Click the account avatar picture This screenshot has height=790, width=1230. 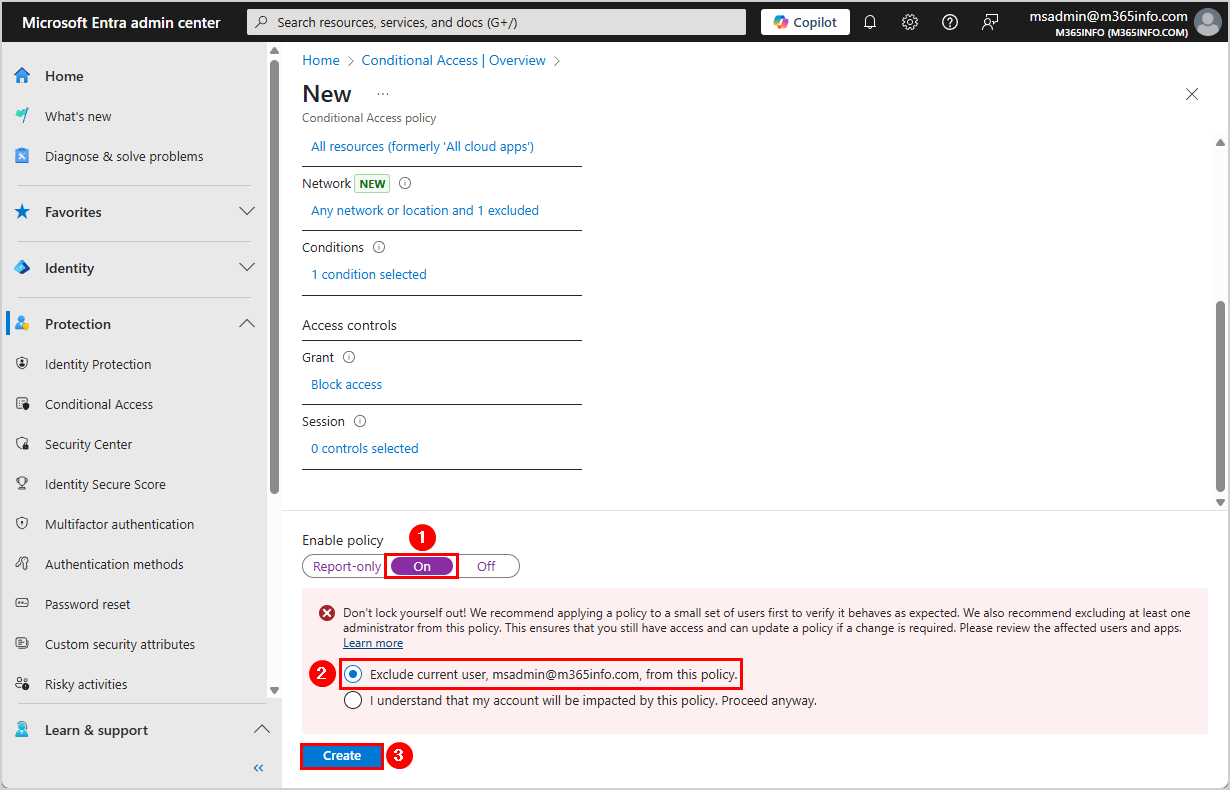(1208, 22)
